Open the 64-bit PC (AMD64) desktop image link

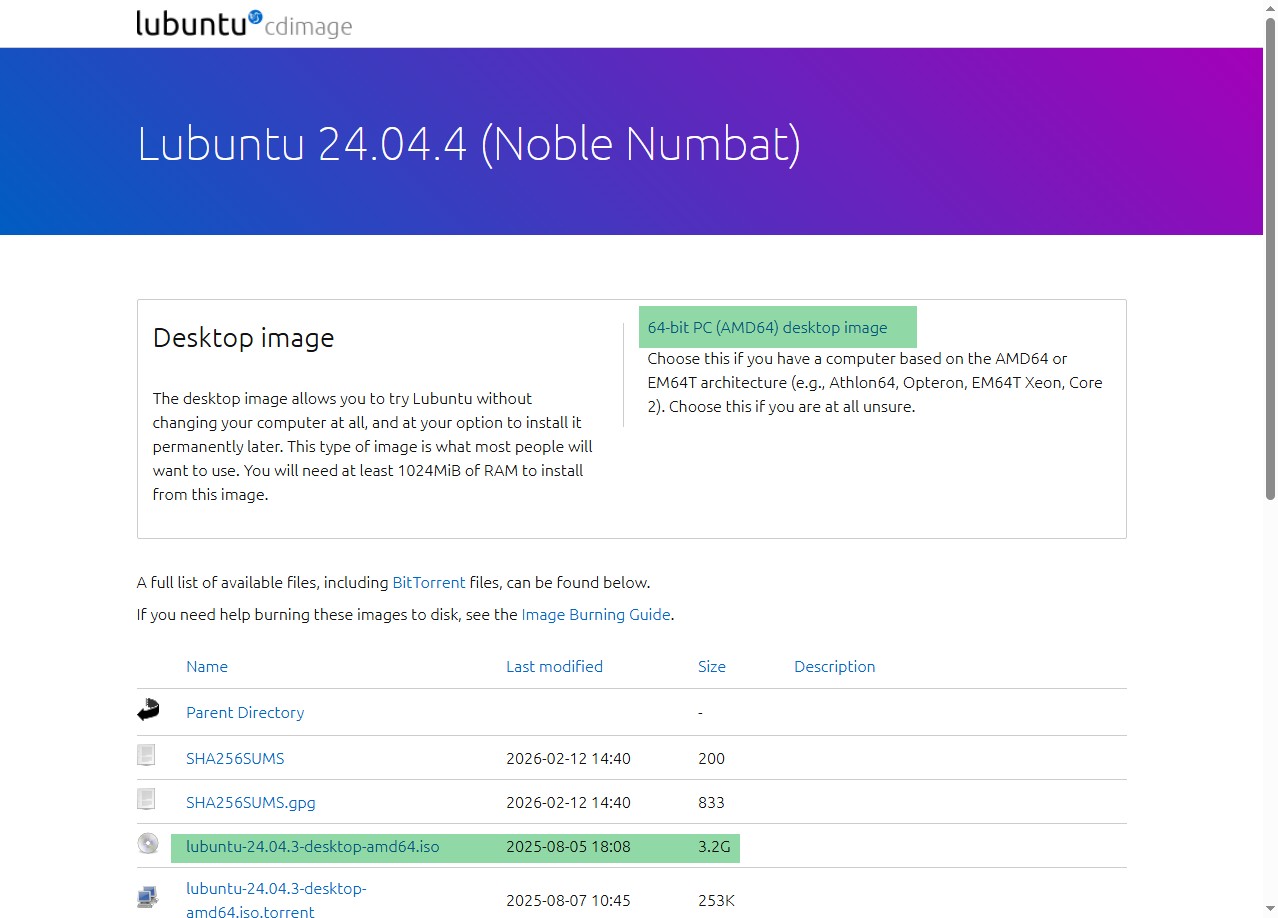767,327
